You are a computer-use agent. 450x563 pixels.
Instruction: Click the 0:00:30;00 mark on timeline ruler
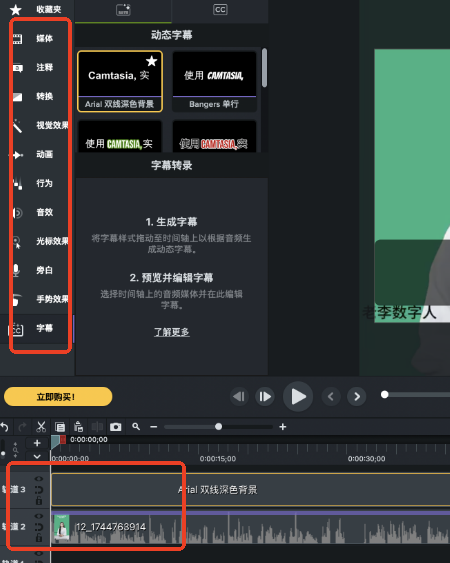[366, 459]
